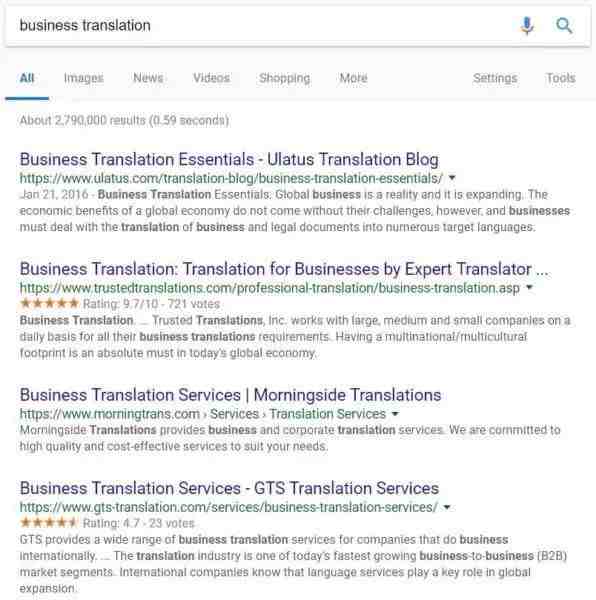The image size is (596, 600).
Task: Open the search Tools options
Action: (560, 78)
